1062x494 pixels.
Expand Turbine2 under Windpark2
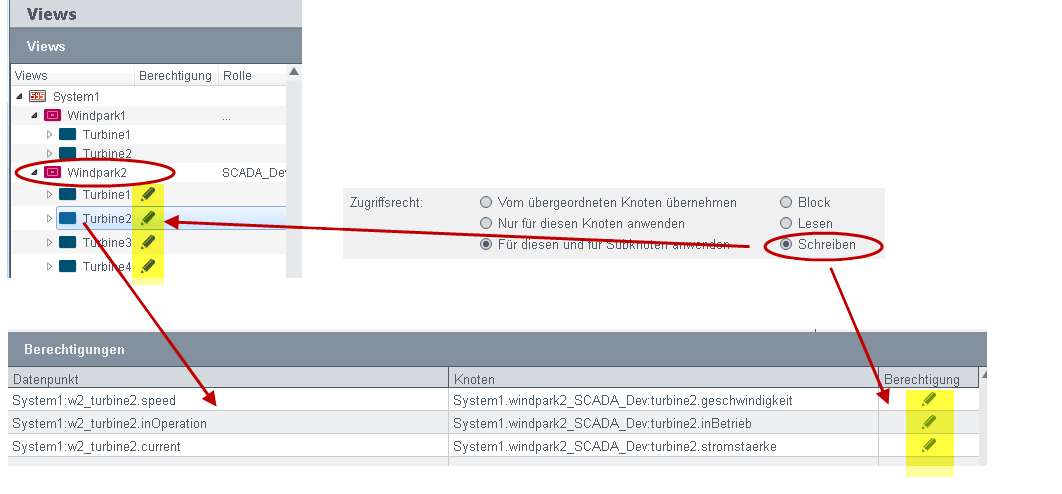tap(49, 218)
